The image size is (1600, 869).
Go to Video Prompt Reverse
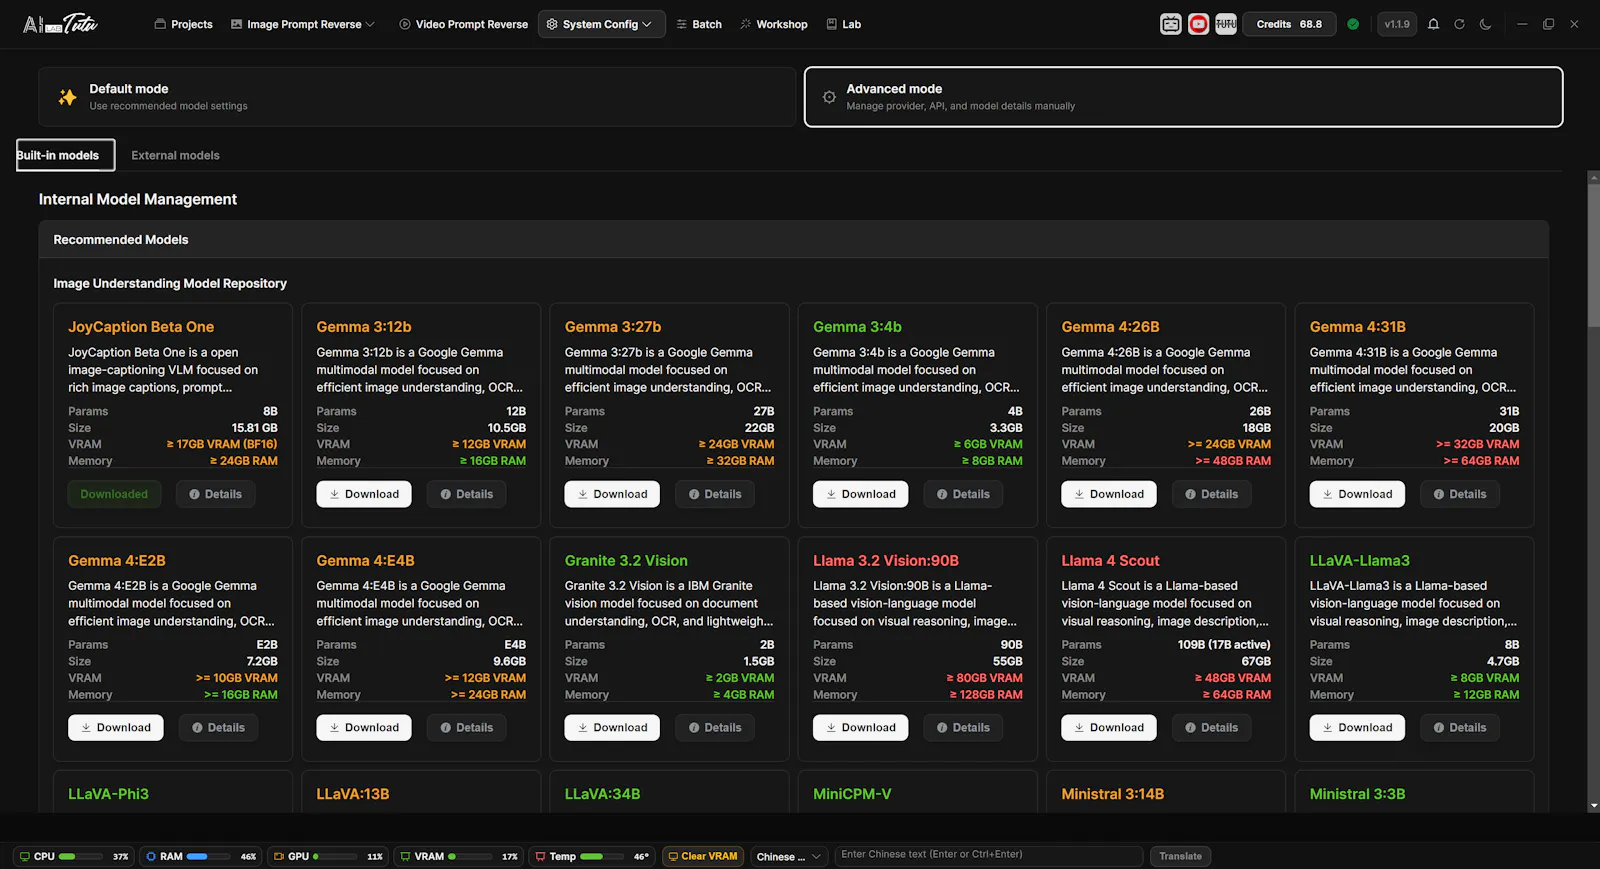click(463, 24)
